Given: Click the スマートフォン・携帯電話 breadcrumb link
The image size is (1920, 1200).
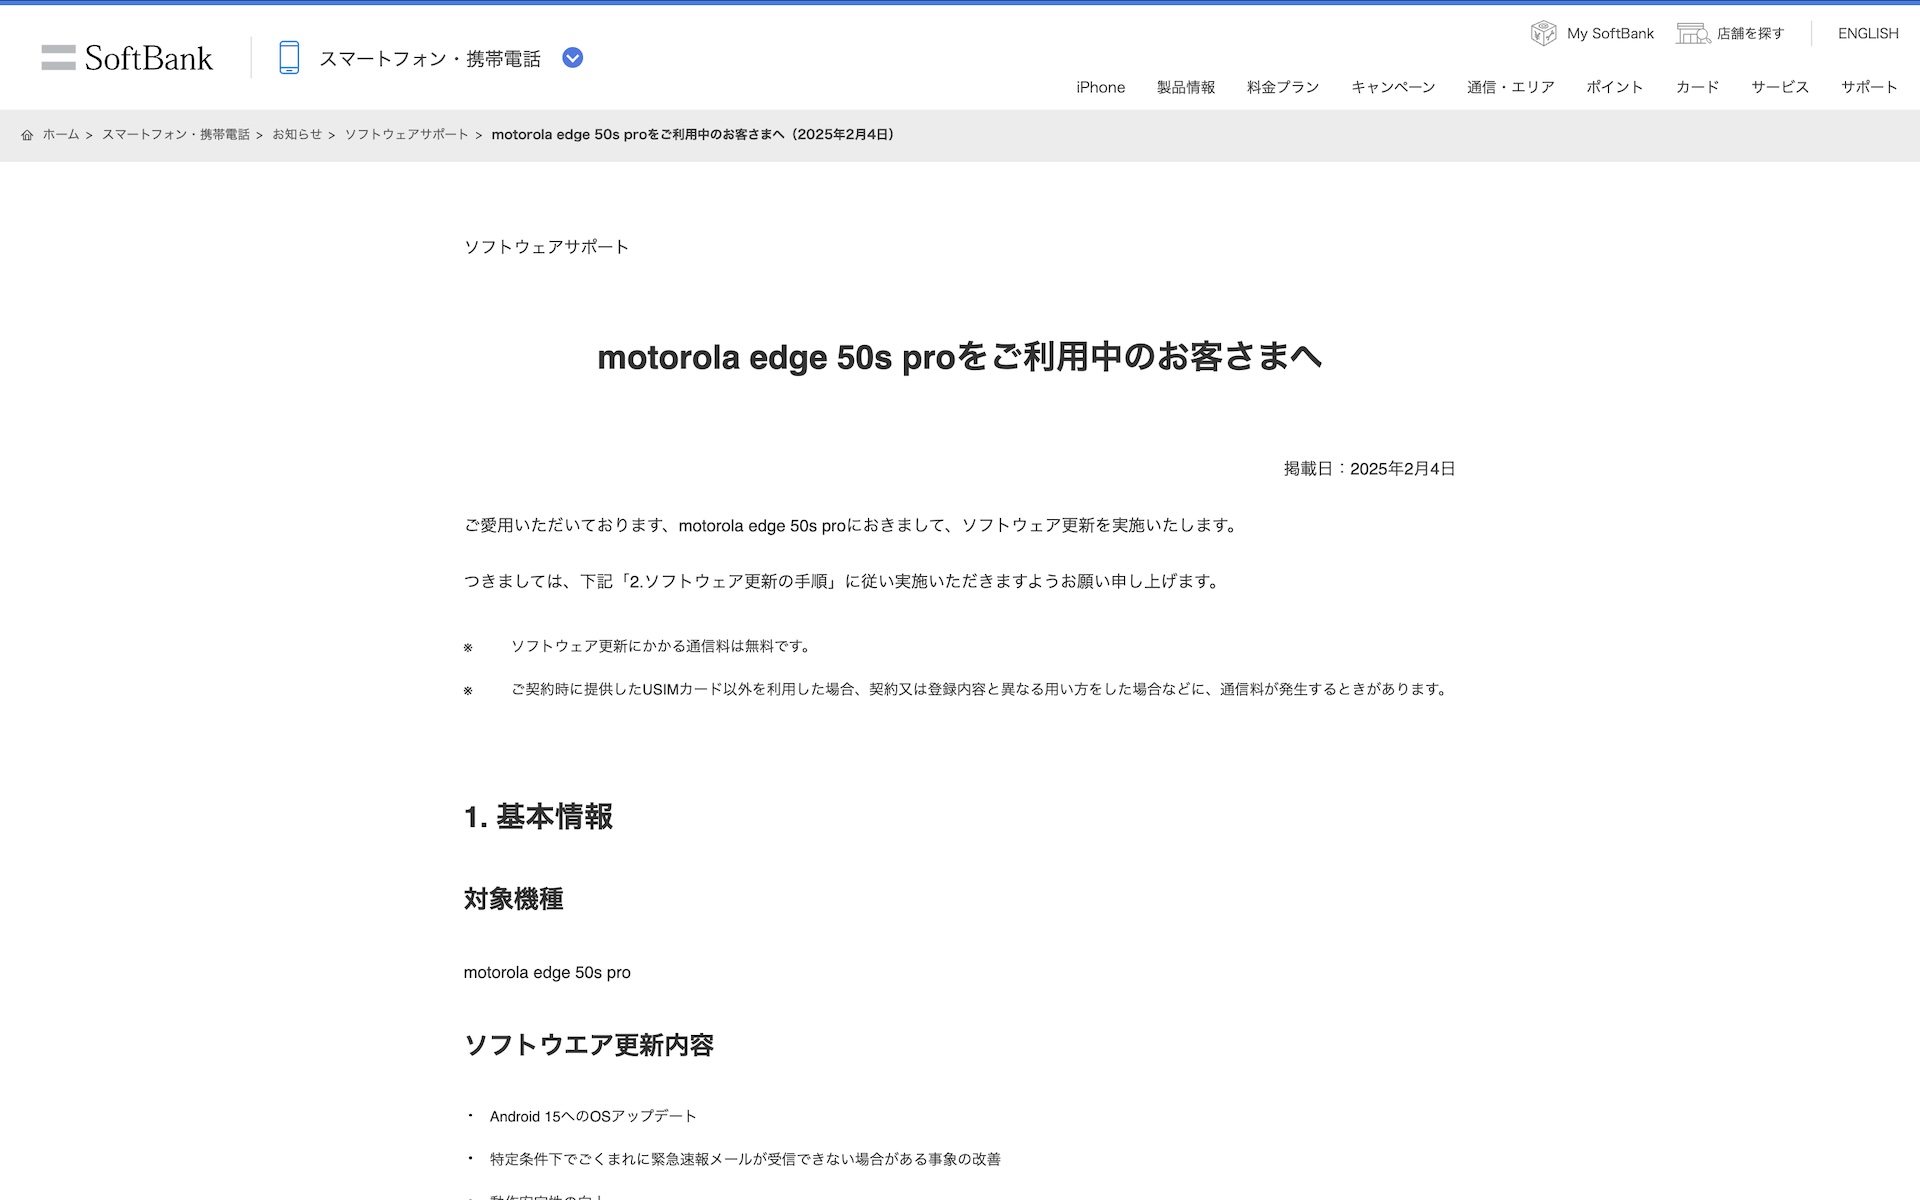Looking at the screenshot, I should pyautogui.click(x=175, y=135).
